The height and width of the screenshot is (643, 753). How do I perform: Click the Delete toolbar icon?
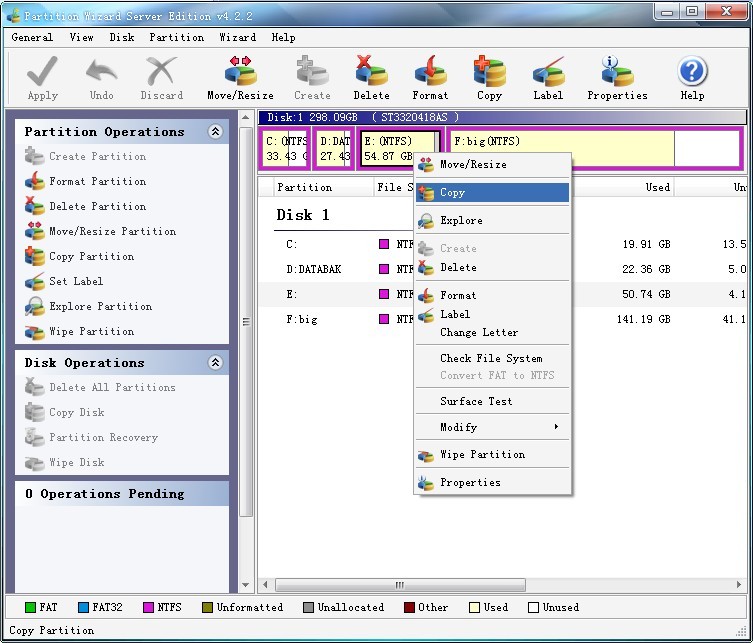coord(371,78)
